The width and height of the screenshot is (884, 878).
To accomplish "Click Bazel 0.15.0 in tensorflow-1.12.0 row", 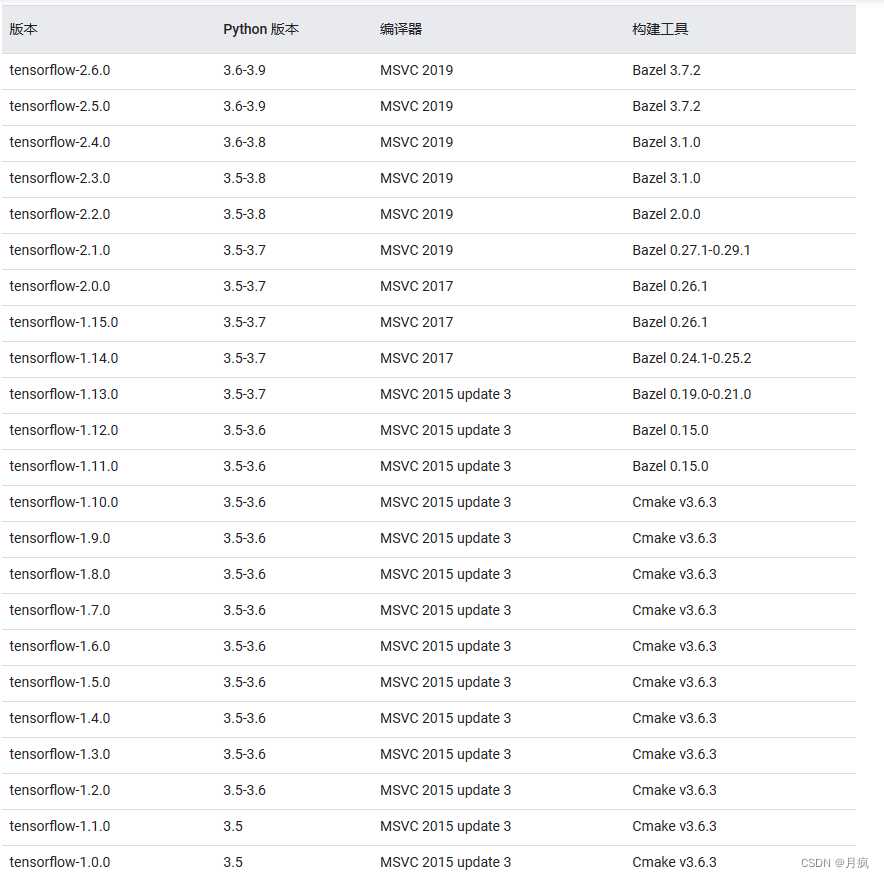I will click(x=670, y=431).
